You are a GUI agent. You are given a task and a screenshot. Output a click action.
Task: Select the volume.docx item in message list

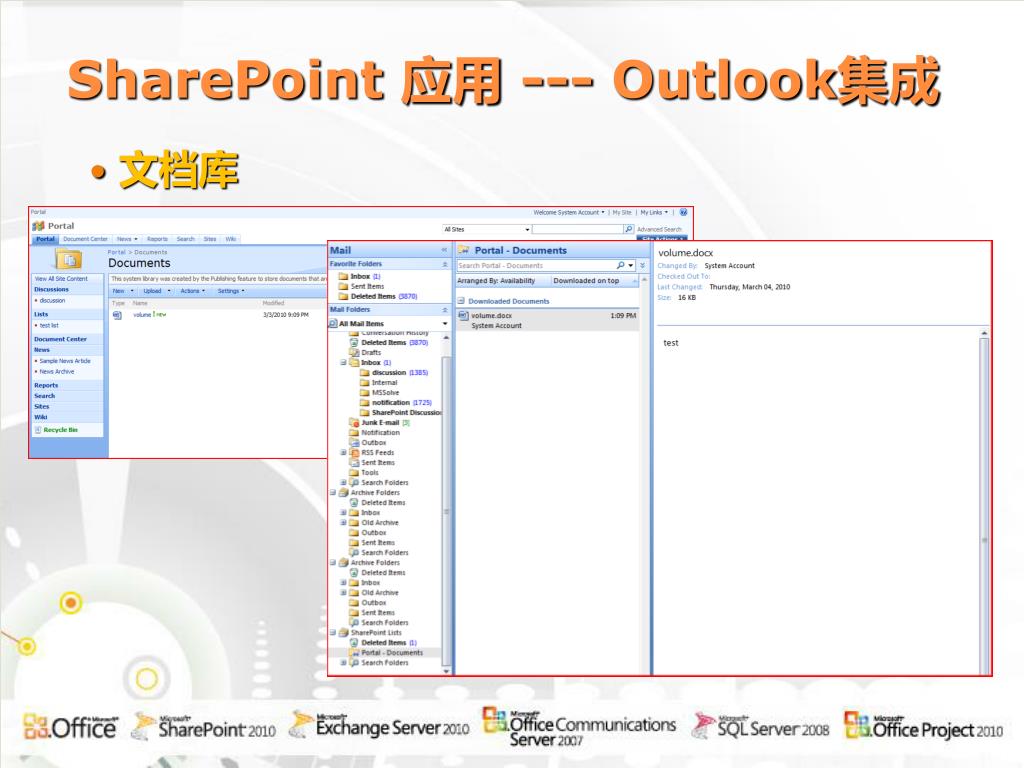(547, 320)
